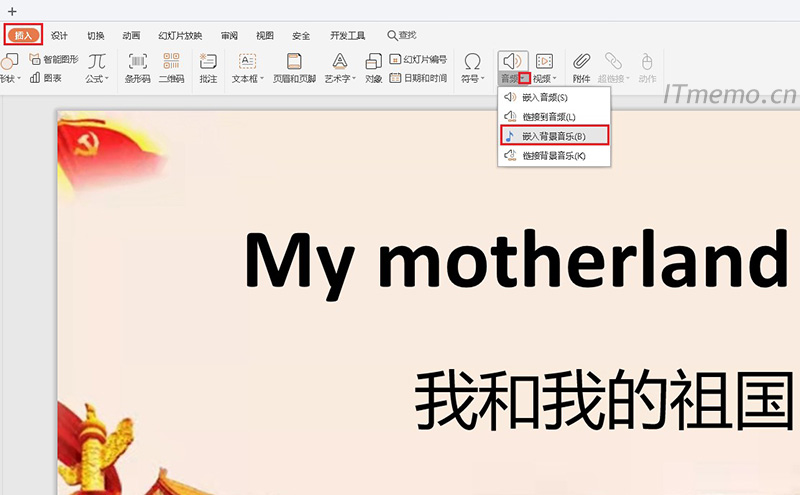
Task: Select the 我和我的祖国 subtitle text
Action: click(x=604, y=400)
